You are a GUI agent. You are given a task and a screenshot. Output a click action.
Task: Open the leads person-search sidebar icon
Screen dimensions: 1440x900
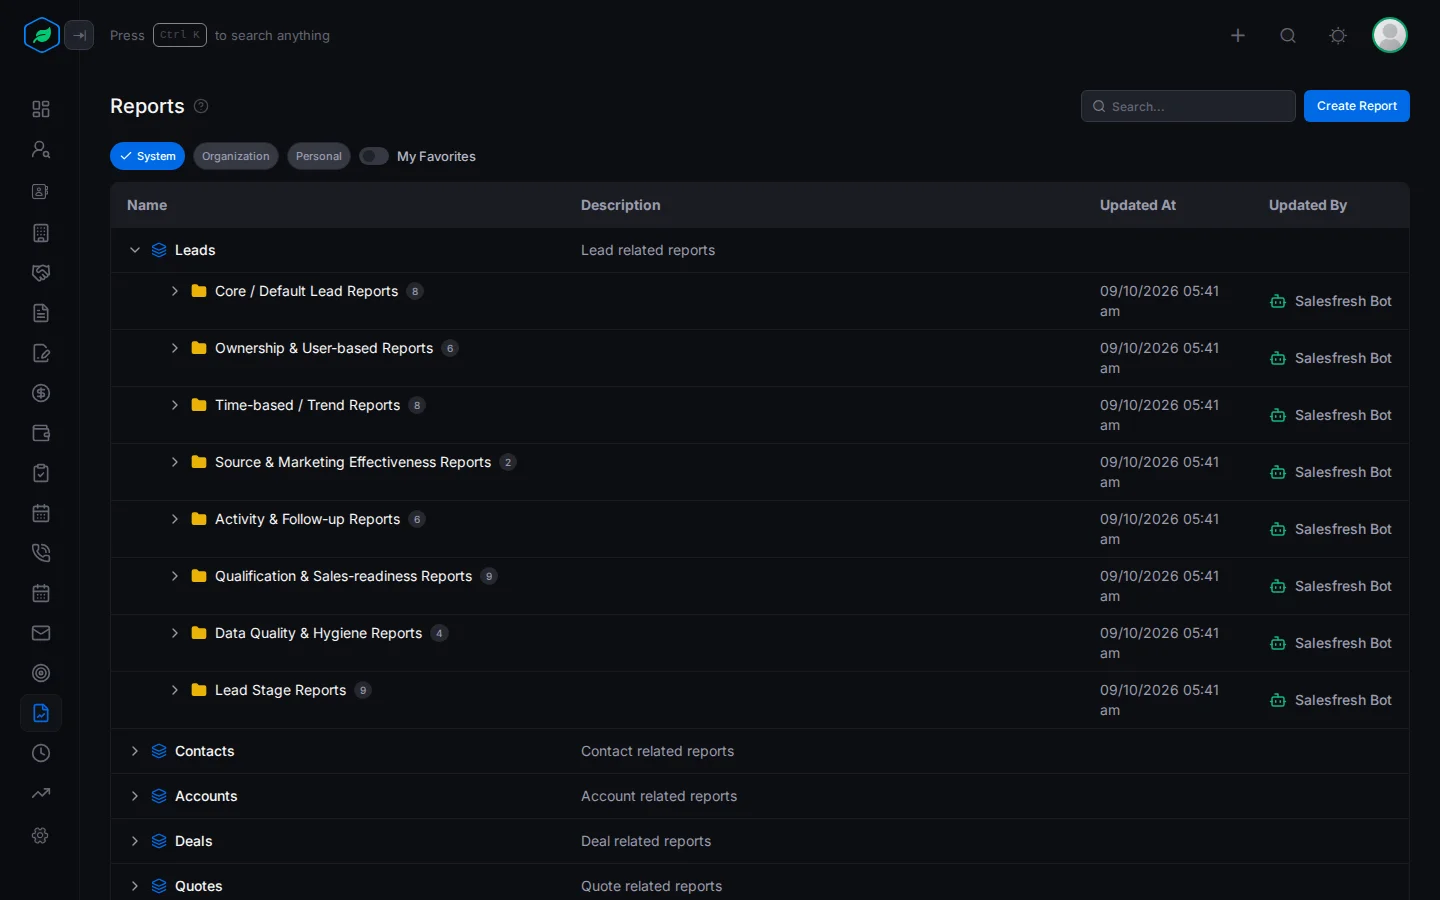41,149
